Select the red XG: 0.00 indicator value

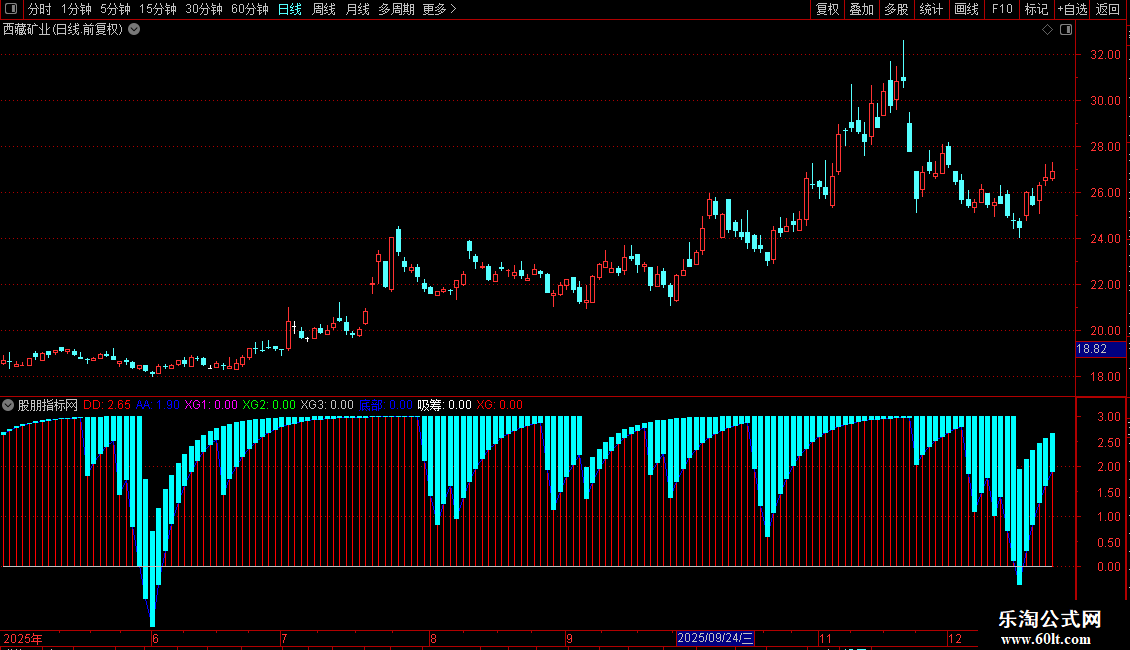click(x=499, y=405)
